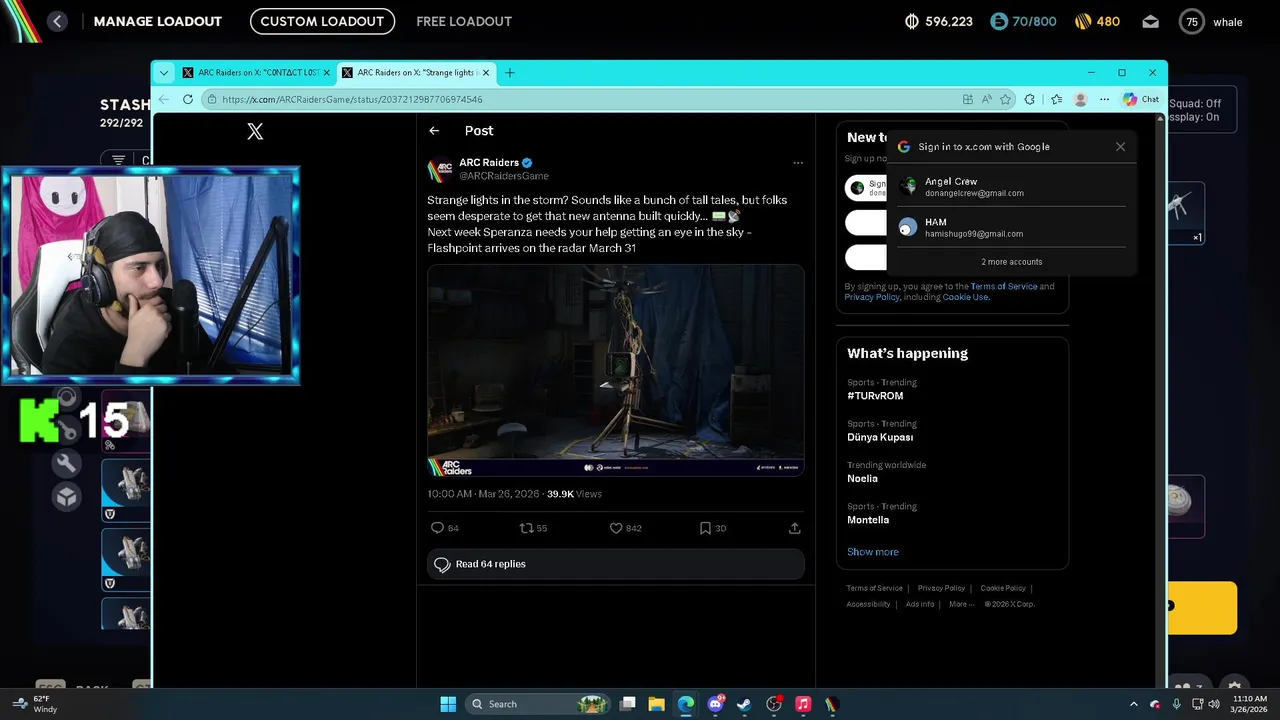Screen dimensions: 1280x720
Task: Choose the Angel Crew Google account
Action: click(1011, 187)
